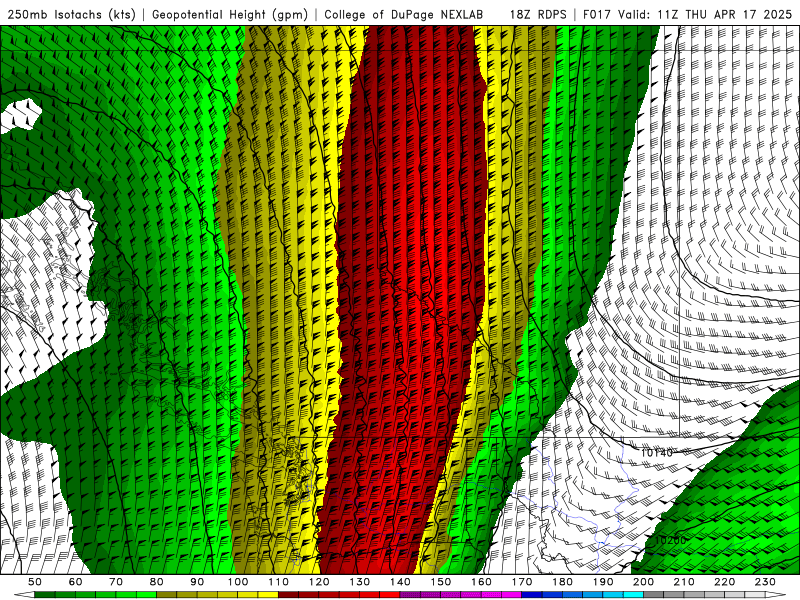Click the 60 value on the legend scale
Screen dimensions: 800x600
pos(75,582)
